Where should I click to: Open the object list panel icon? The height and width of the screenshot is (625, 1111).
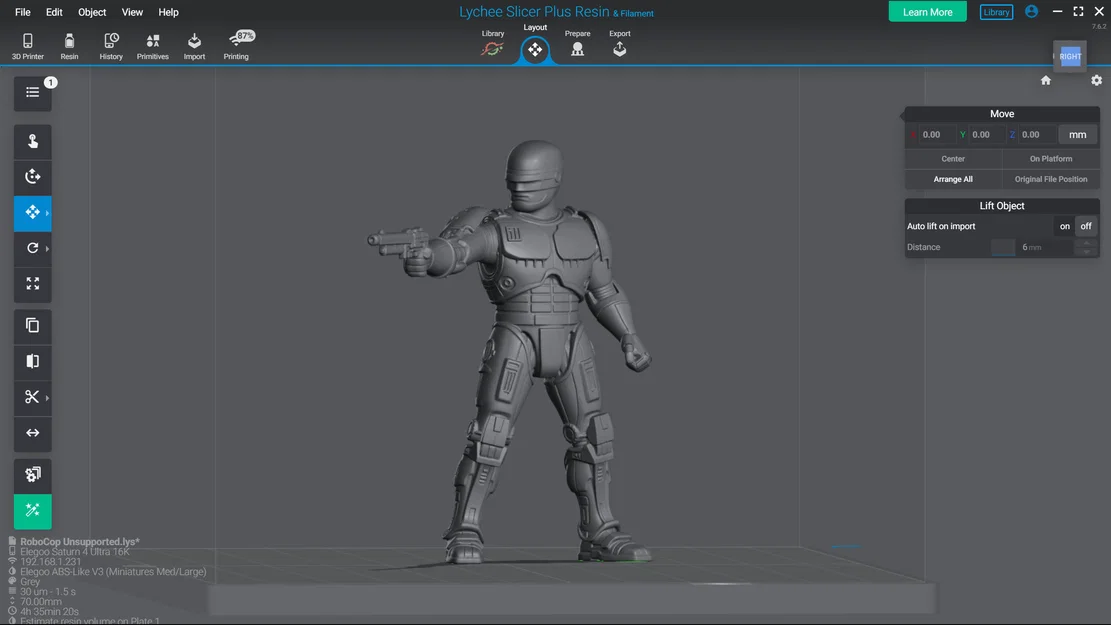(x=33, y=93)
